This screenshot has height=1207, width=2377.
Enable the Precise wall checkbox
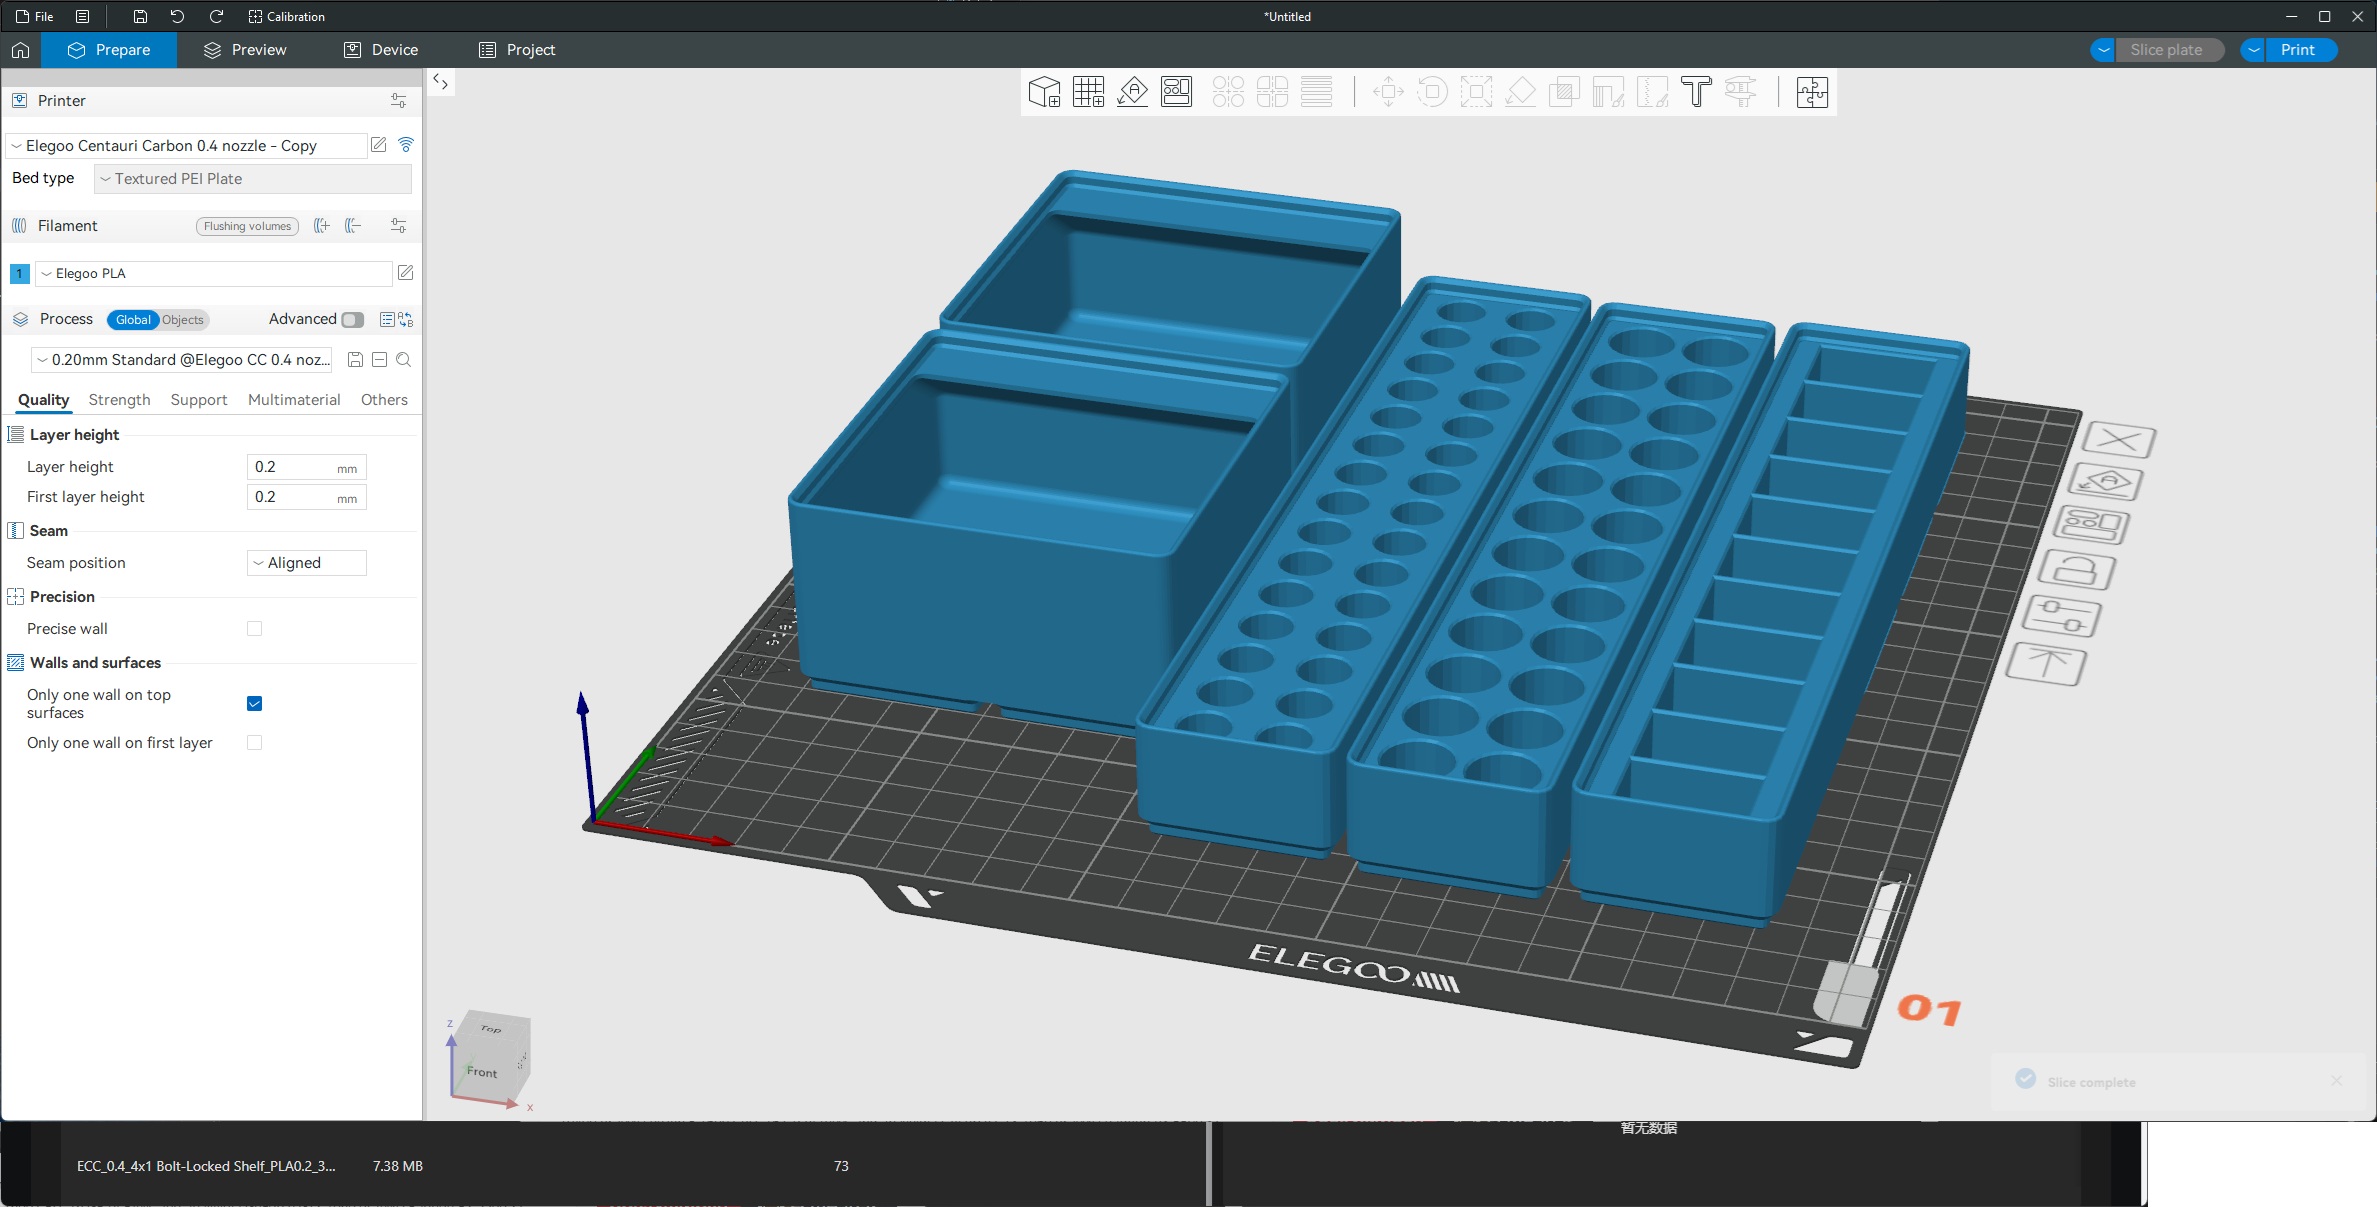254,629
